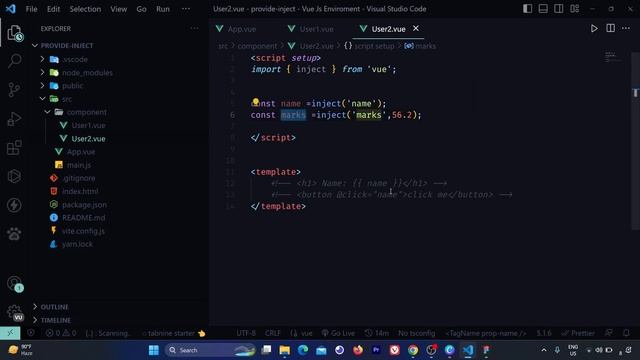Split the editor right
Viewport: 640px width, 360px height.
coord(610,28)
